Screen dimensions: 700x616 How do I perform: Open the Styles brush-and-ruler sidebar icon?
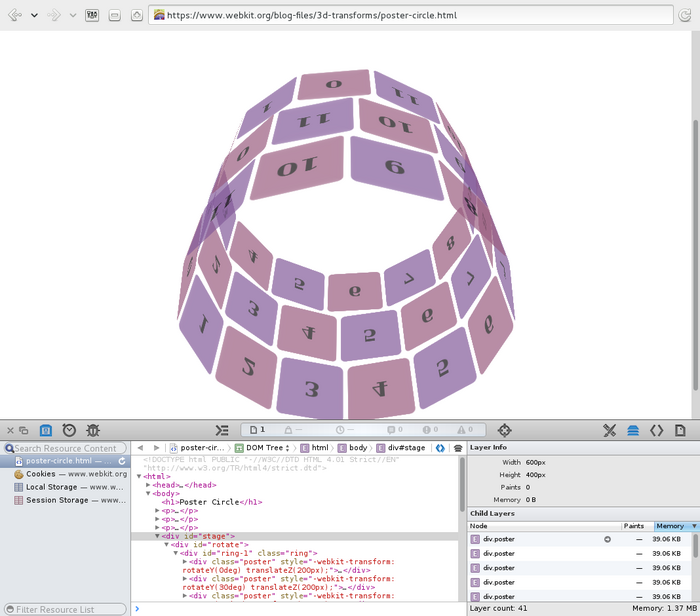(609, 430)
